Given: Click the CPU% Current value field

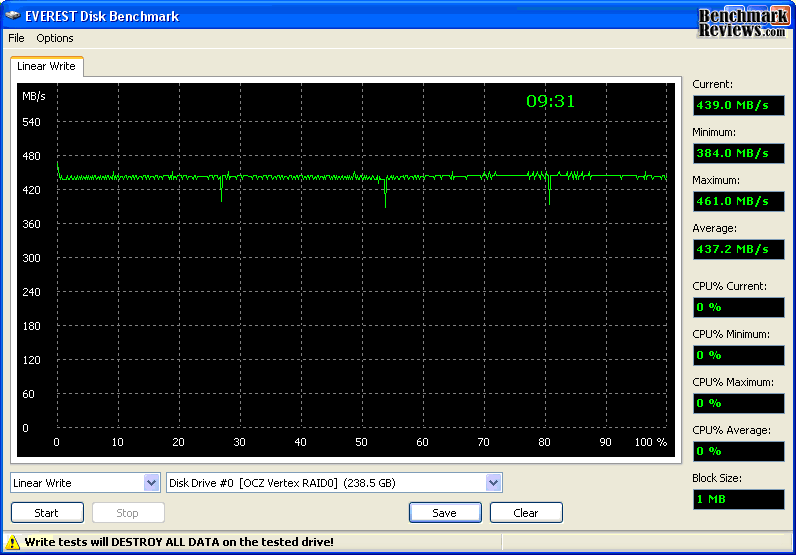Looking at the screenshot, I should (x=738, y=307).
